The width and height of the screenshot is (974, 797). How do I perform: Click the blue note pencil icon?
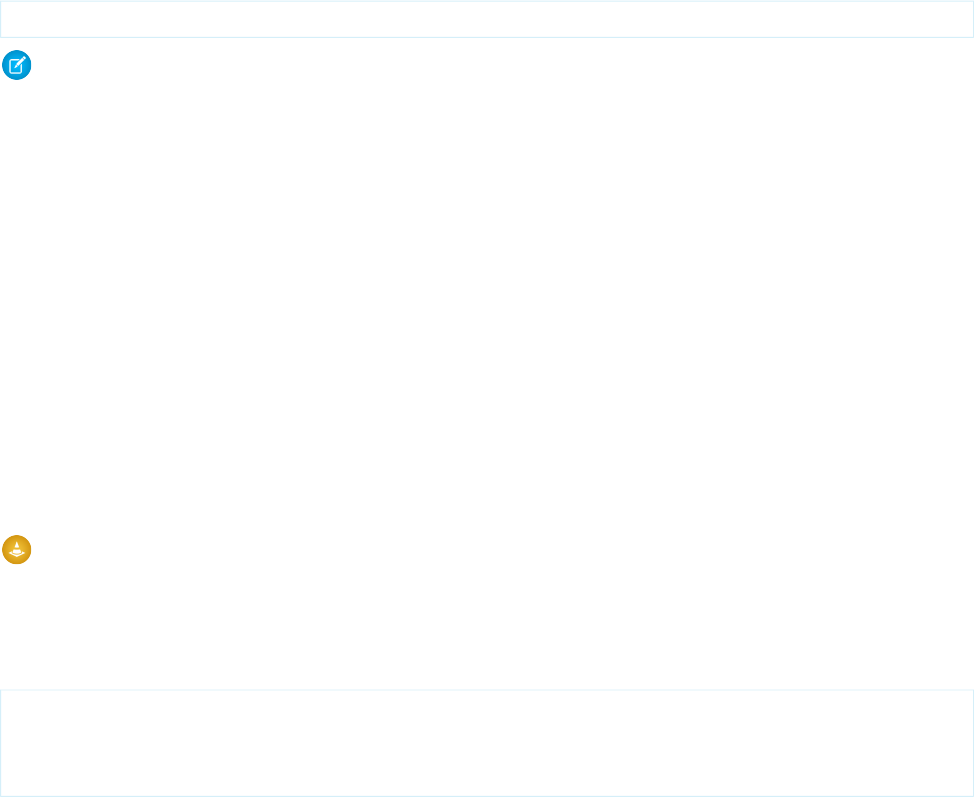click(17, 65)
